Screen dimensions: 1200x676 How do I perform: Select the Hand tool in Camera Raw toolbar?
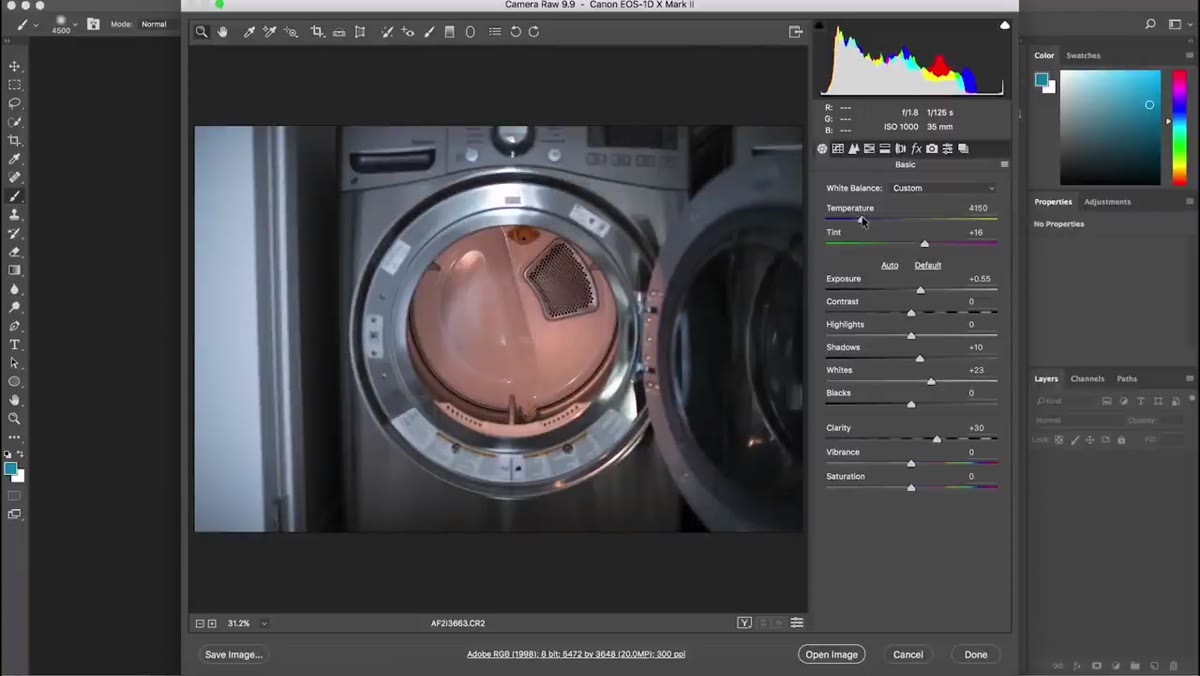click(x=222, y=32)
